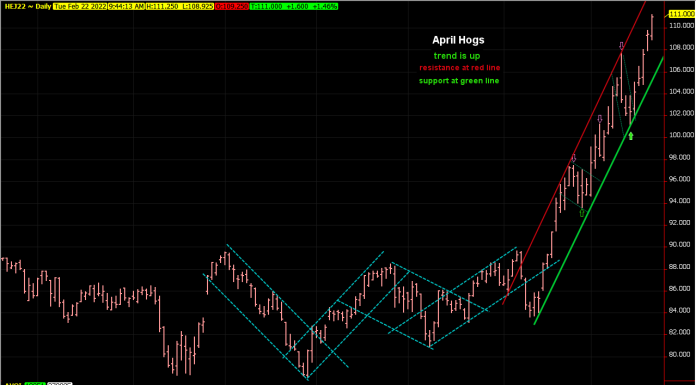This screenshot has width=696, height=385.
Task: Click the 94.000 price axis label
Action: tap(681, 201)
